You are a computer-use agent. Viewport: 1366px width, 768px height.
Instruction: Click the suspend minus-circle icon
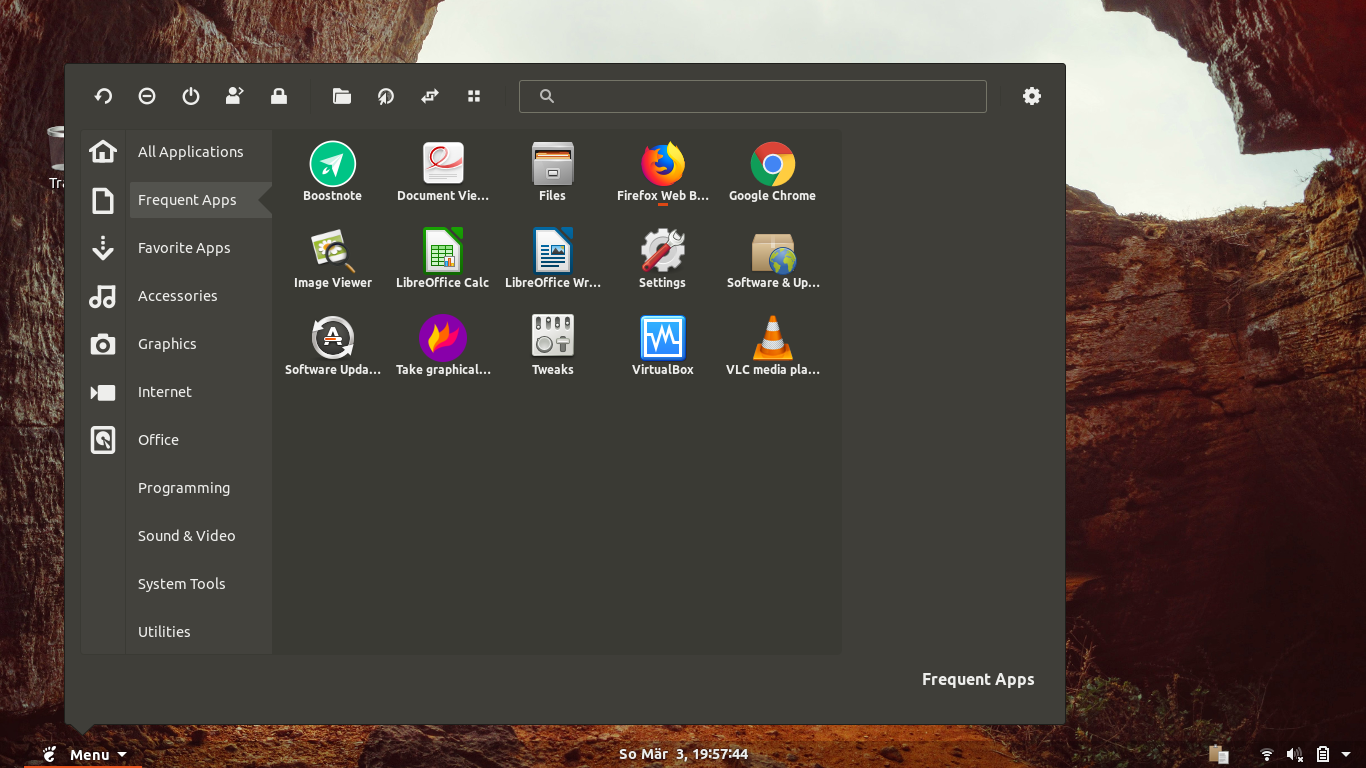[x=147, y=96]
